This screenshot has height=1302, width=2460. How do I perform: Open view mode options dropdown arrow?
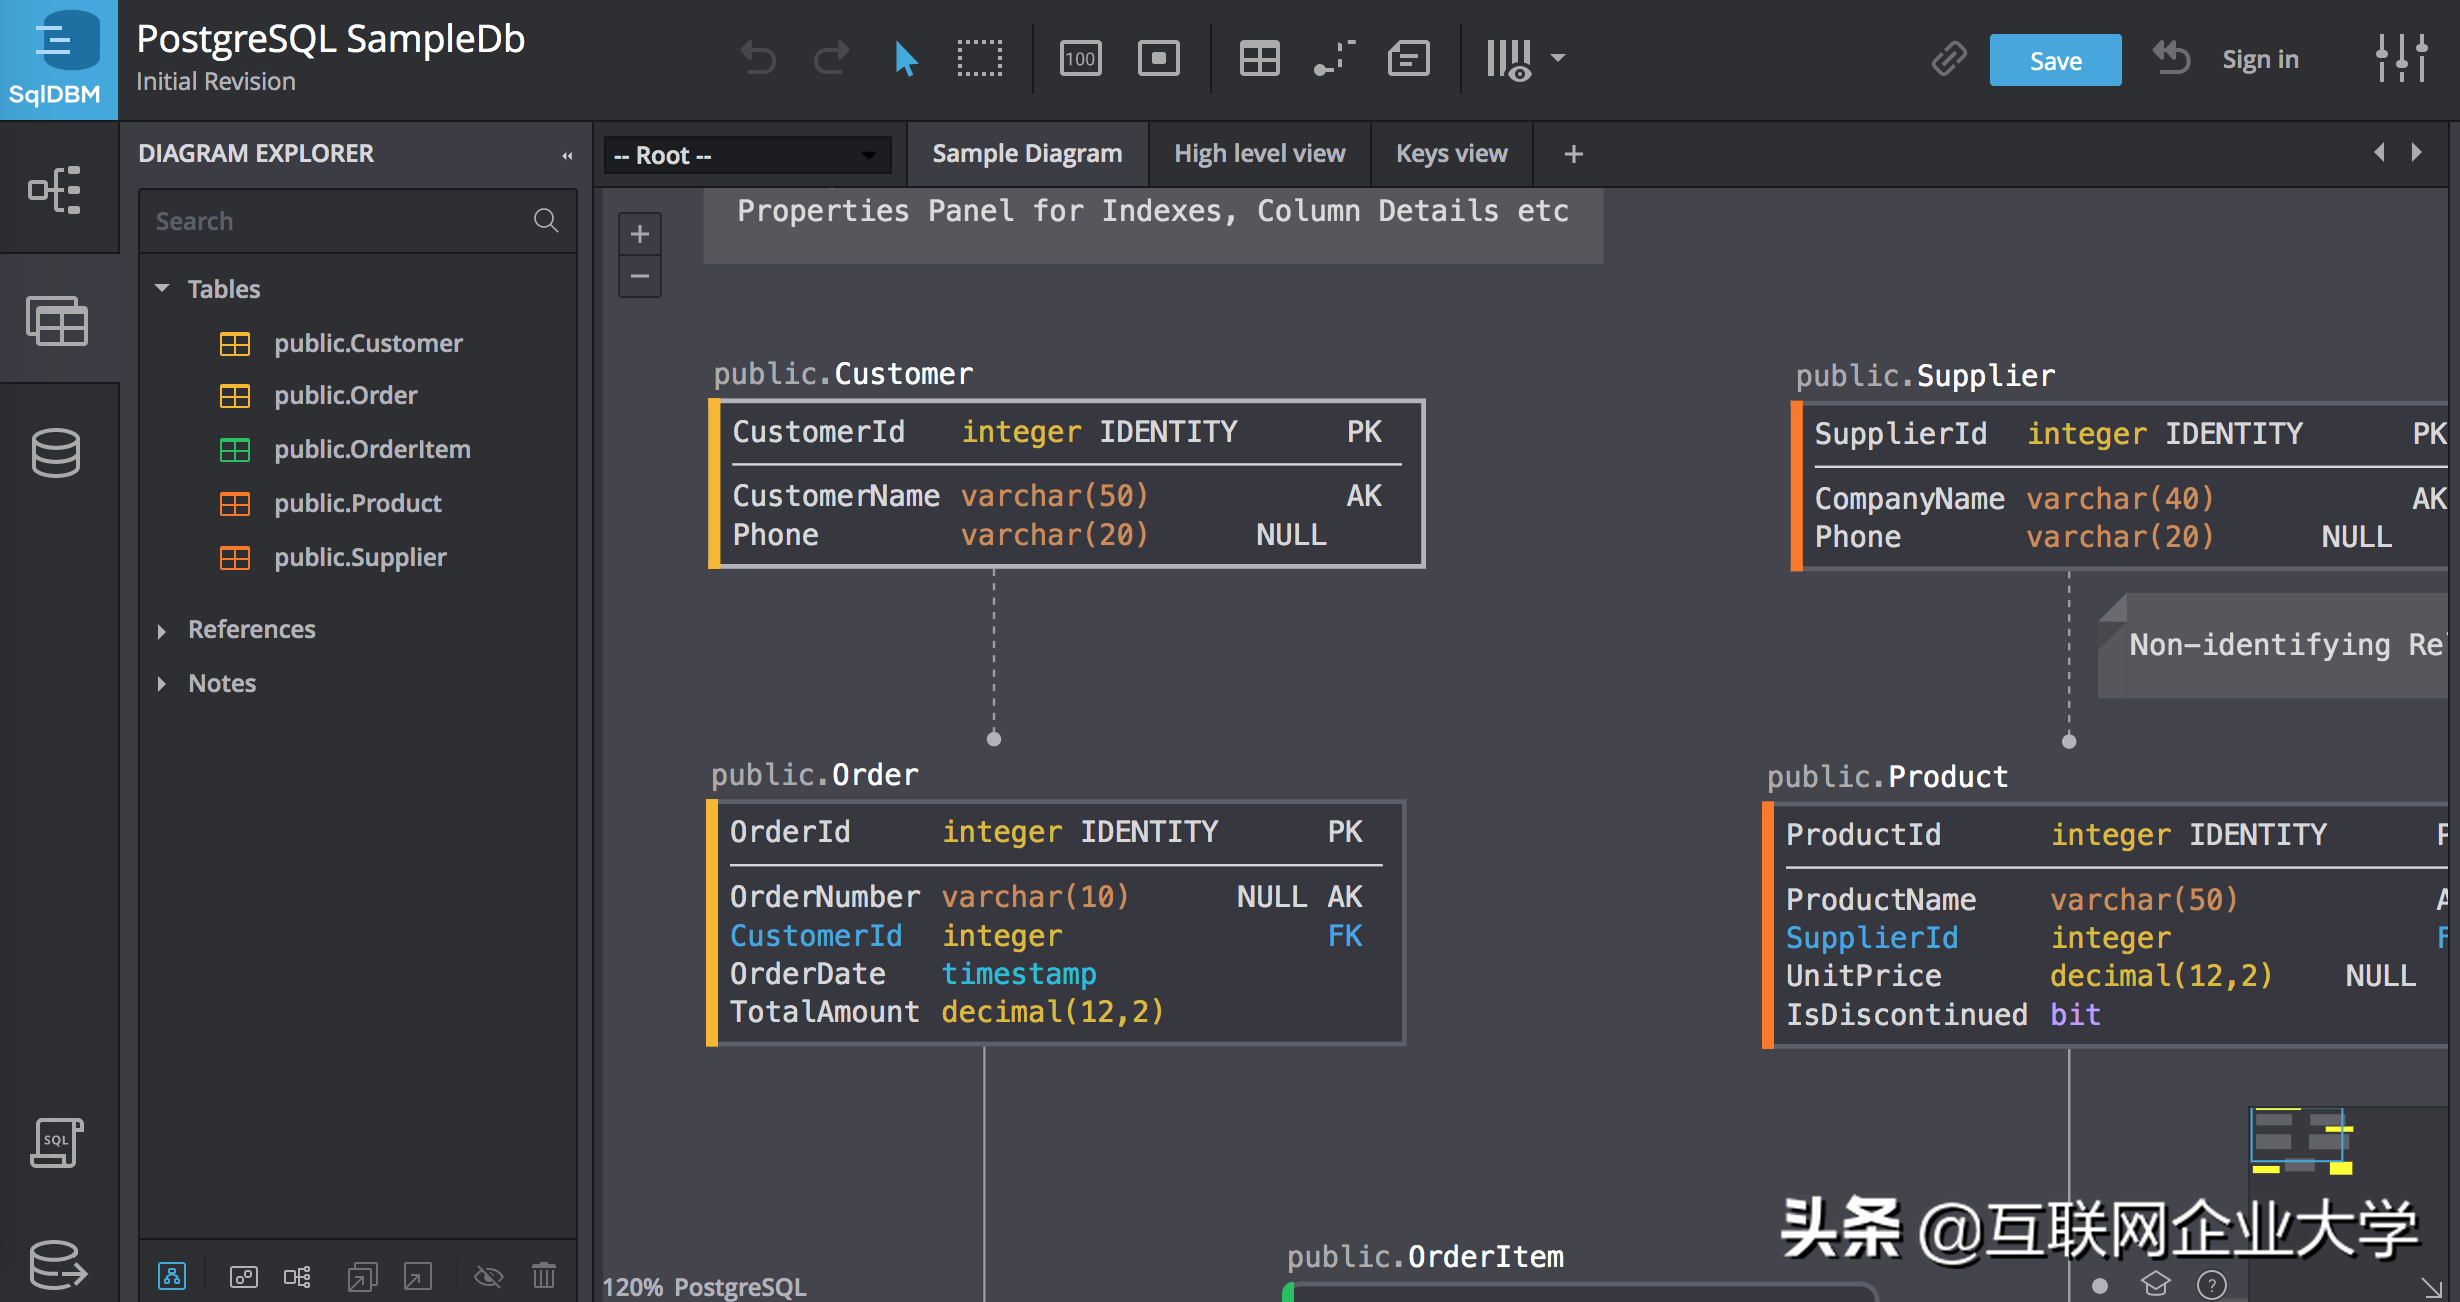coord(1558,58)
